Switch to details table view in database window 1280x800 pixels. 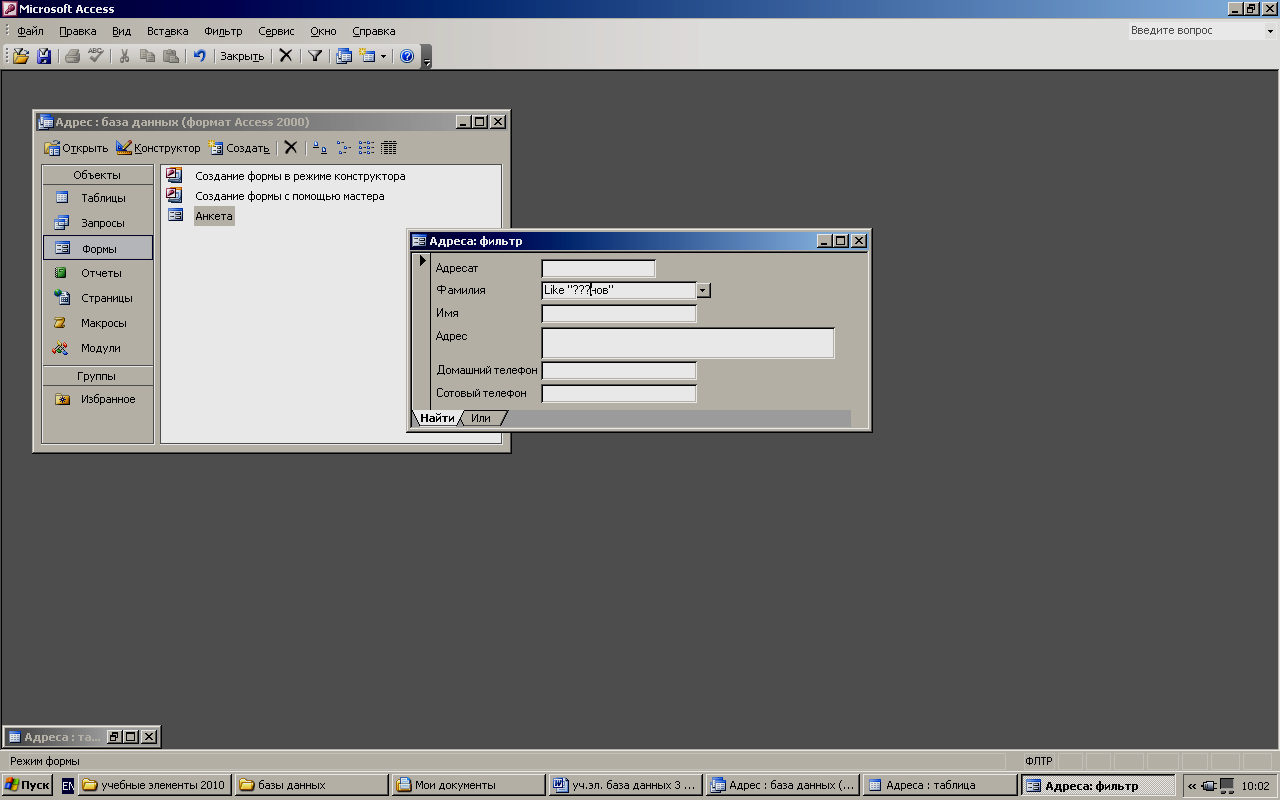(389, 148)
